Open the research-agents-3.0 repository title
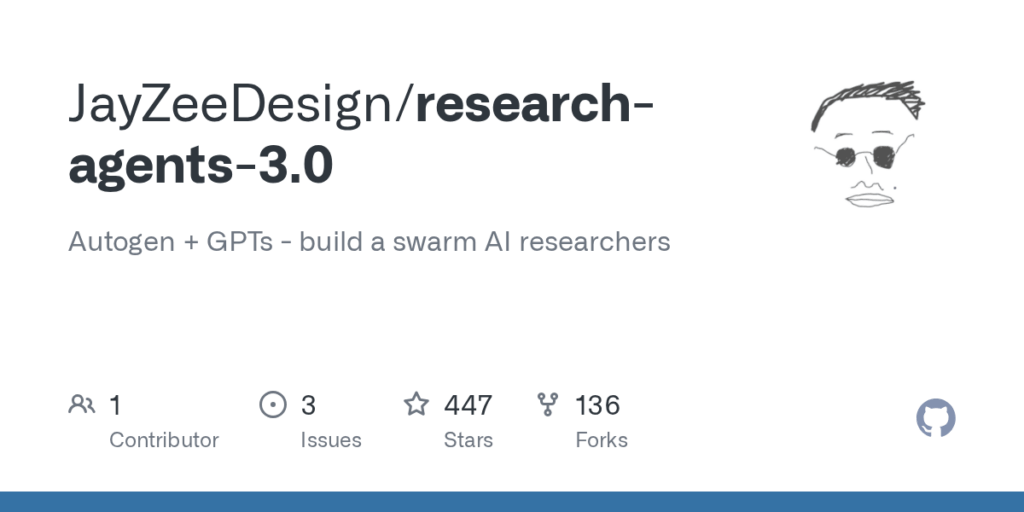Screen dimensions: 1024x512 [x=361, y=135]
